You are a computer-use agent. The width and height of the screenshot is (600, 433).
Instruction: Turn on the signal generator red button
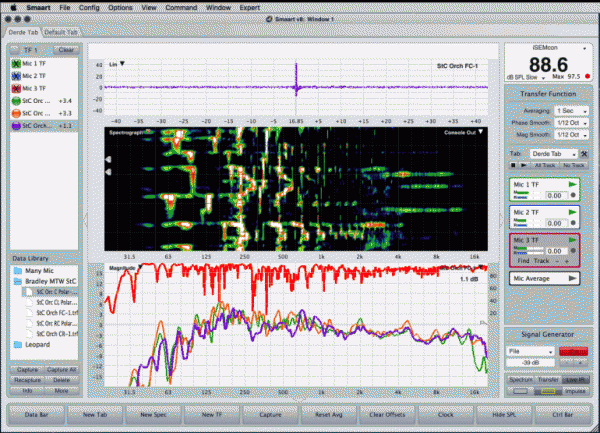click(x=574, y=352)
